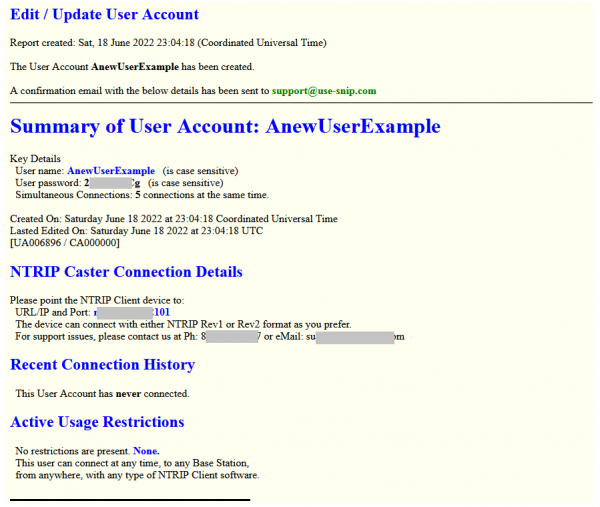This screenshot has height=507, width=600.
Task: Click the support@use-snip.com email link
Action: pyautogui.click(x=323, y=91)
